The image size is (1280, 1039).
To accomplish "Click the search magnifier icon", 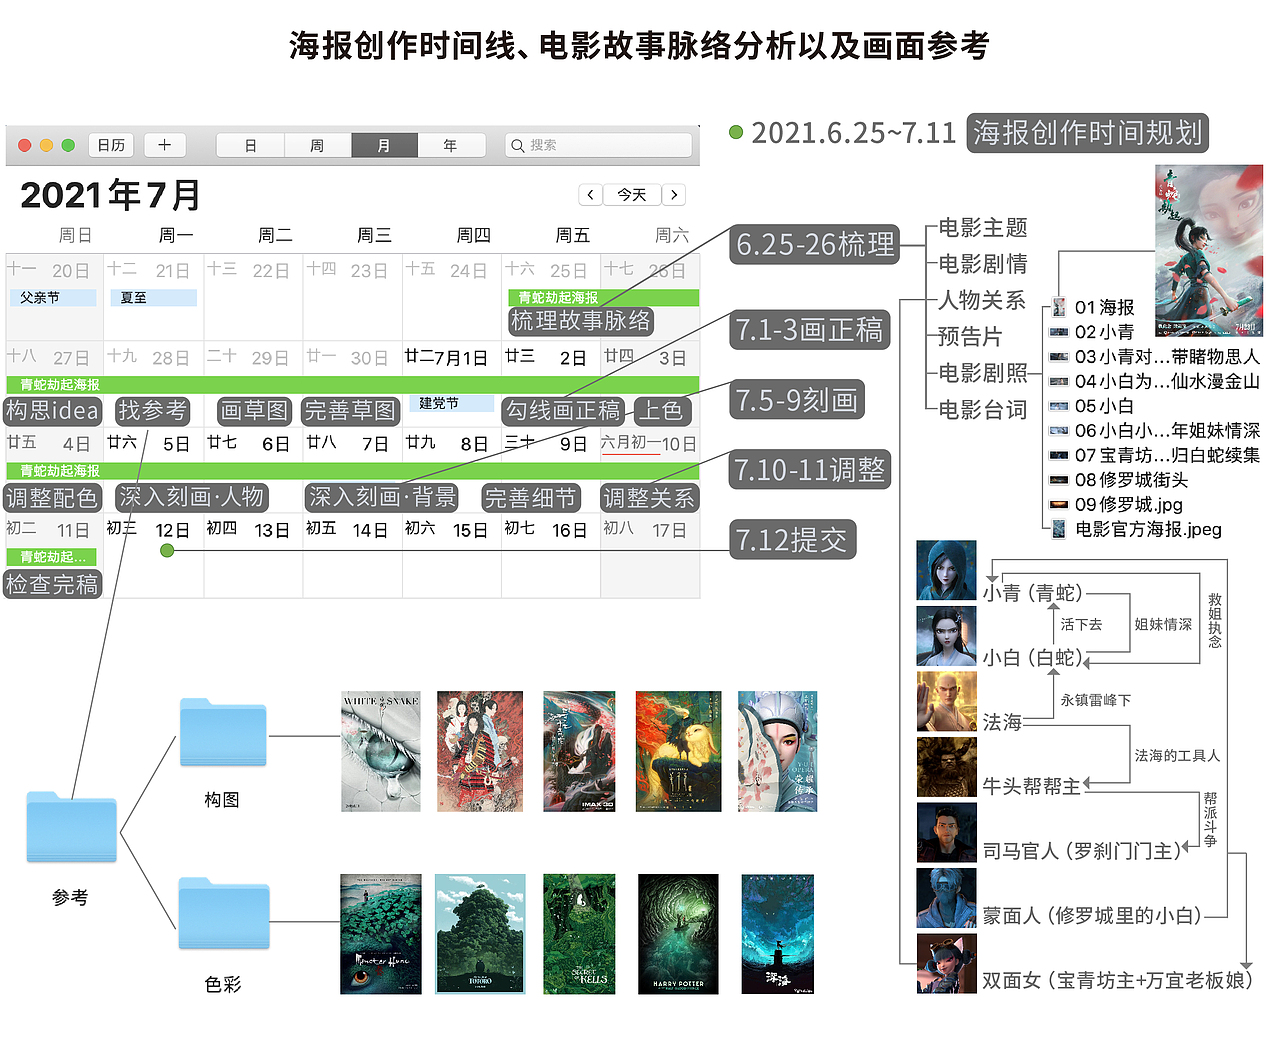I will [x=519, y=145].
